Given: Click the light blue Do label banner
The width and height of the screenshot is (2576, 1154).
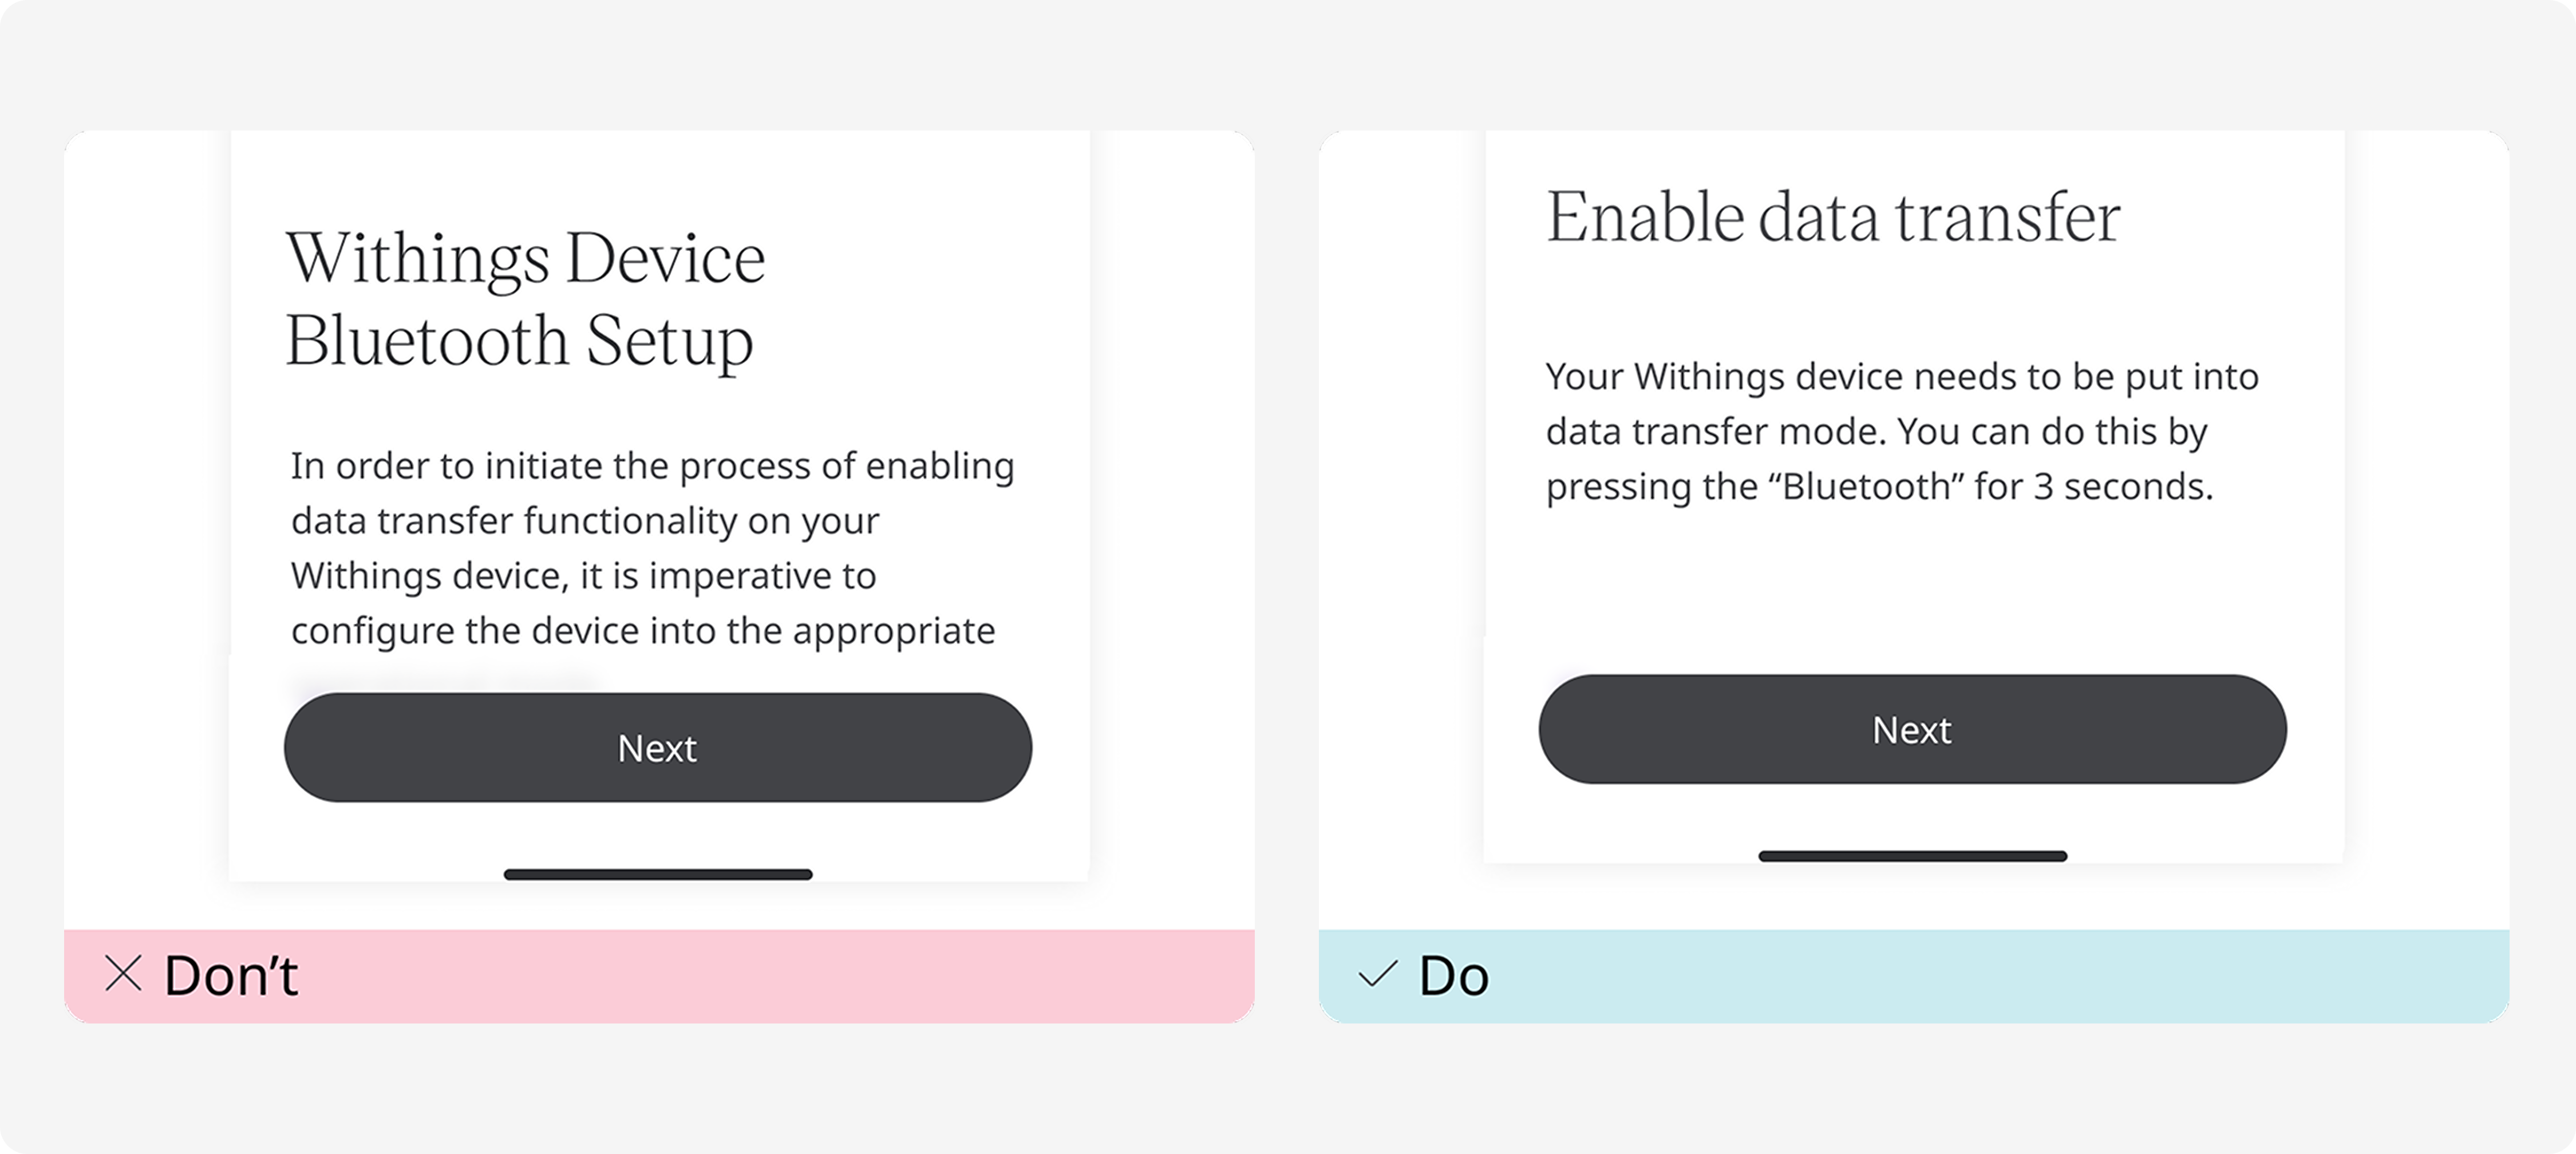Looking at the screenshot, I should 1913,976.
